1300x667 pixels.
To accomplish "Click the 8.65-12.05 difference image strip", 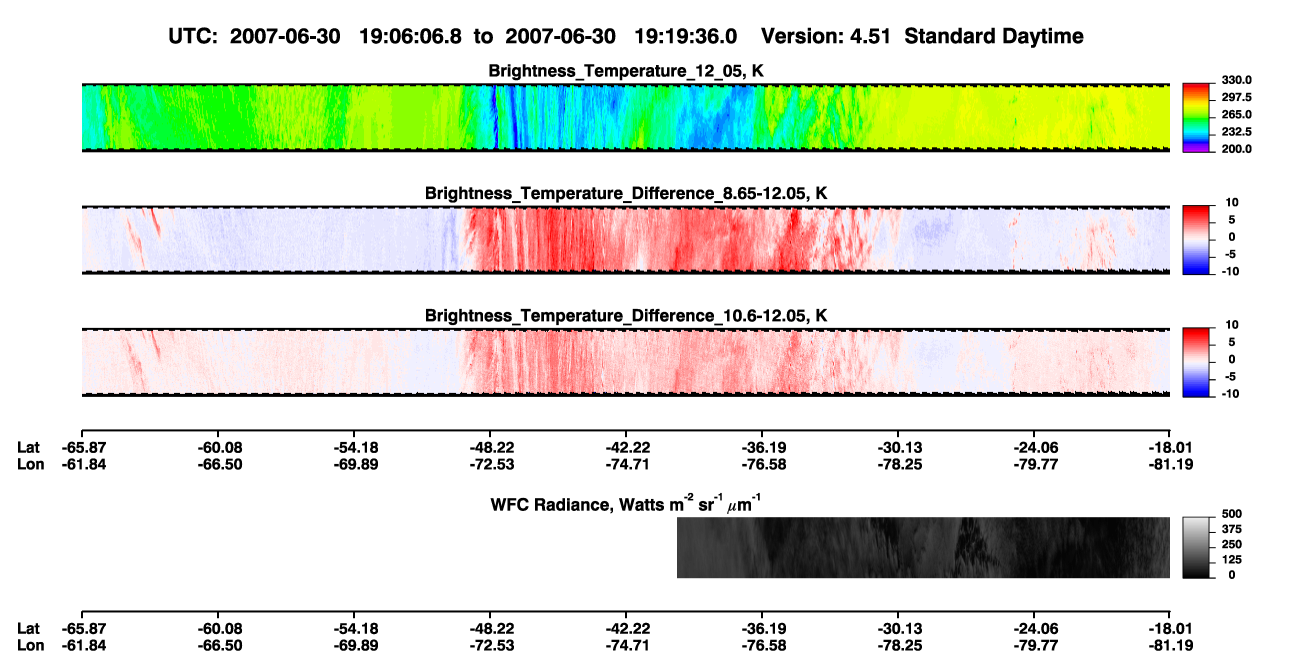I will (x=625, y=239).
